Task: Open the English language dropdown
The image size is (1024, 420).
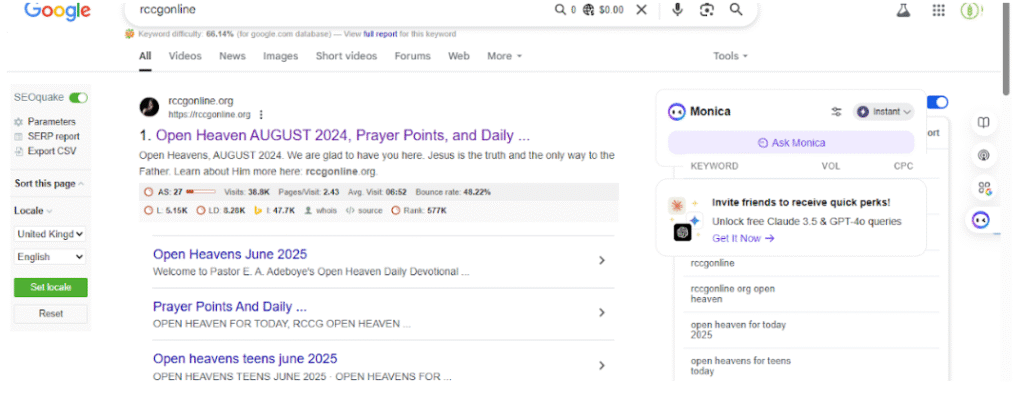Action: click(50, 257)
